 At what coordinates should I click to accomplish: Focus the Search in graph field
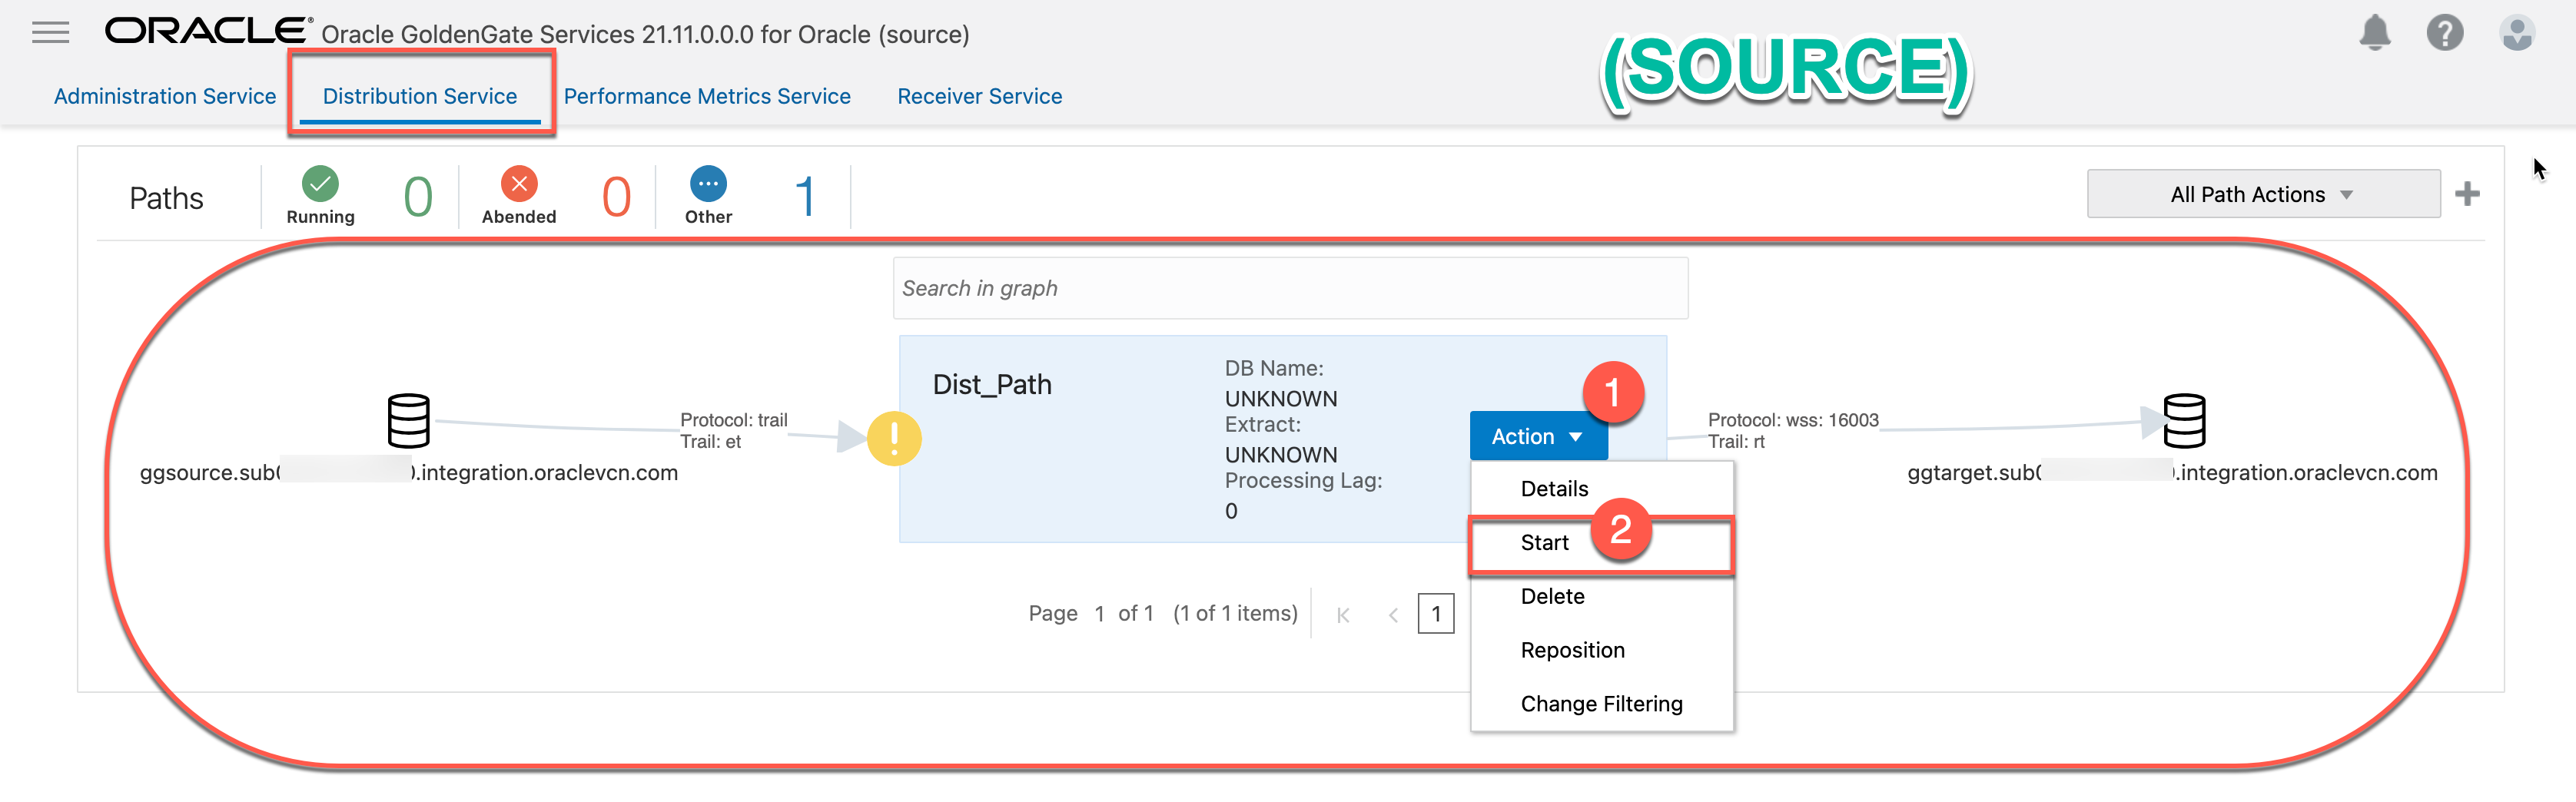tap(1290, 289)
